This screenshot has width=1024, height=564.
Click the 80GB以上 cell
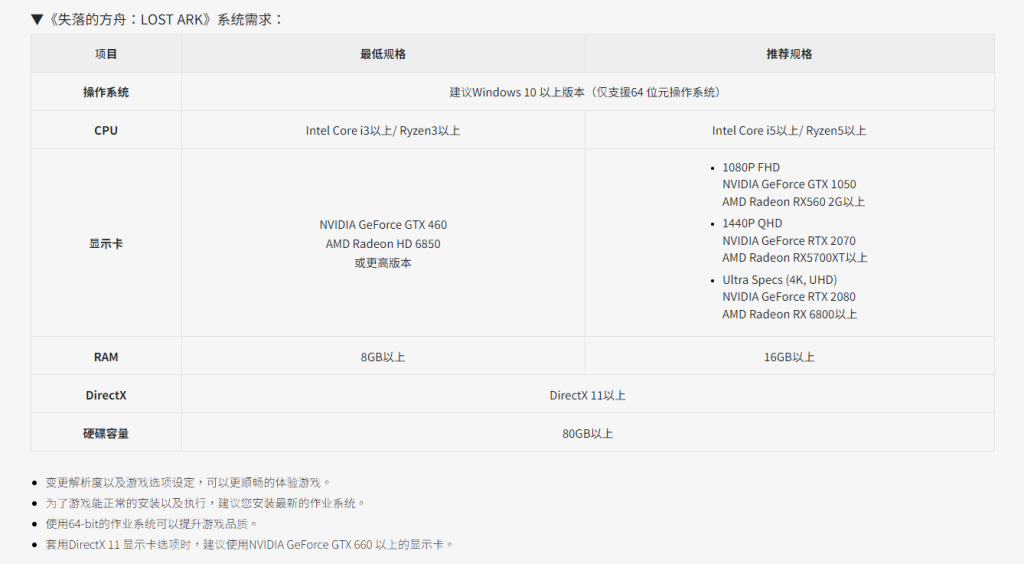[x=587, y=433]
